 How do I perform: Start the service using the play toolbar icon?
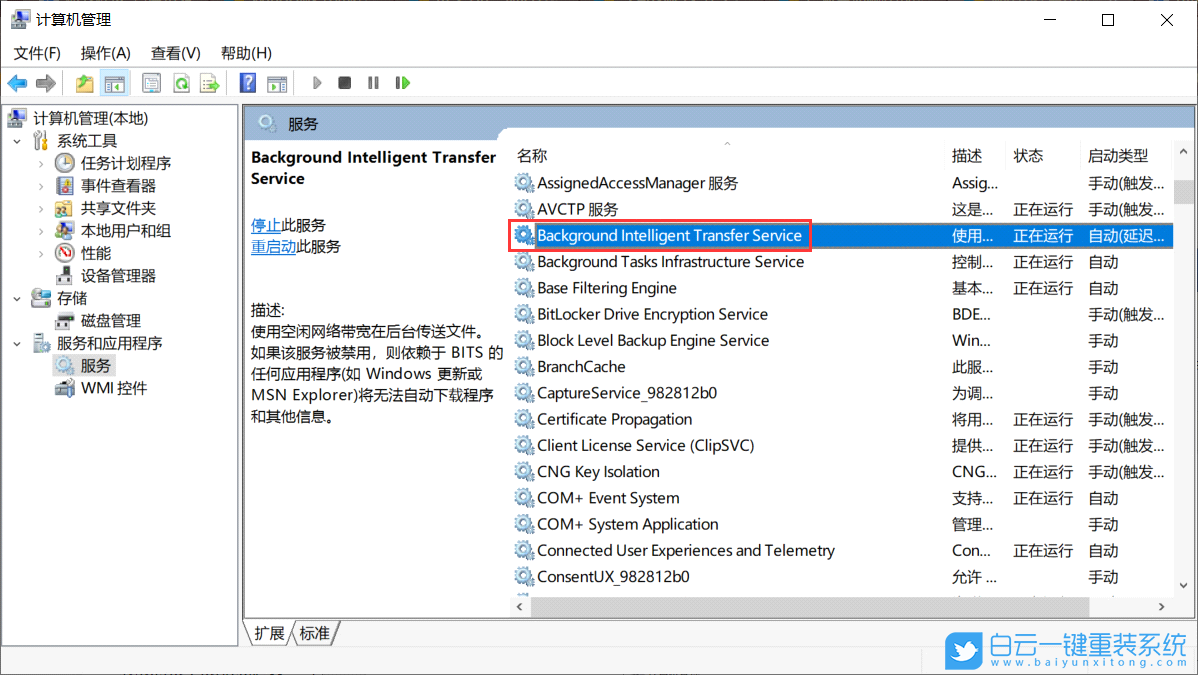(317, 83)
